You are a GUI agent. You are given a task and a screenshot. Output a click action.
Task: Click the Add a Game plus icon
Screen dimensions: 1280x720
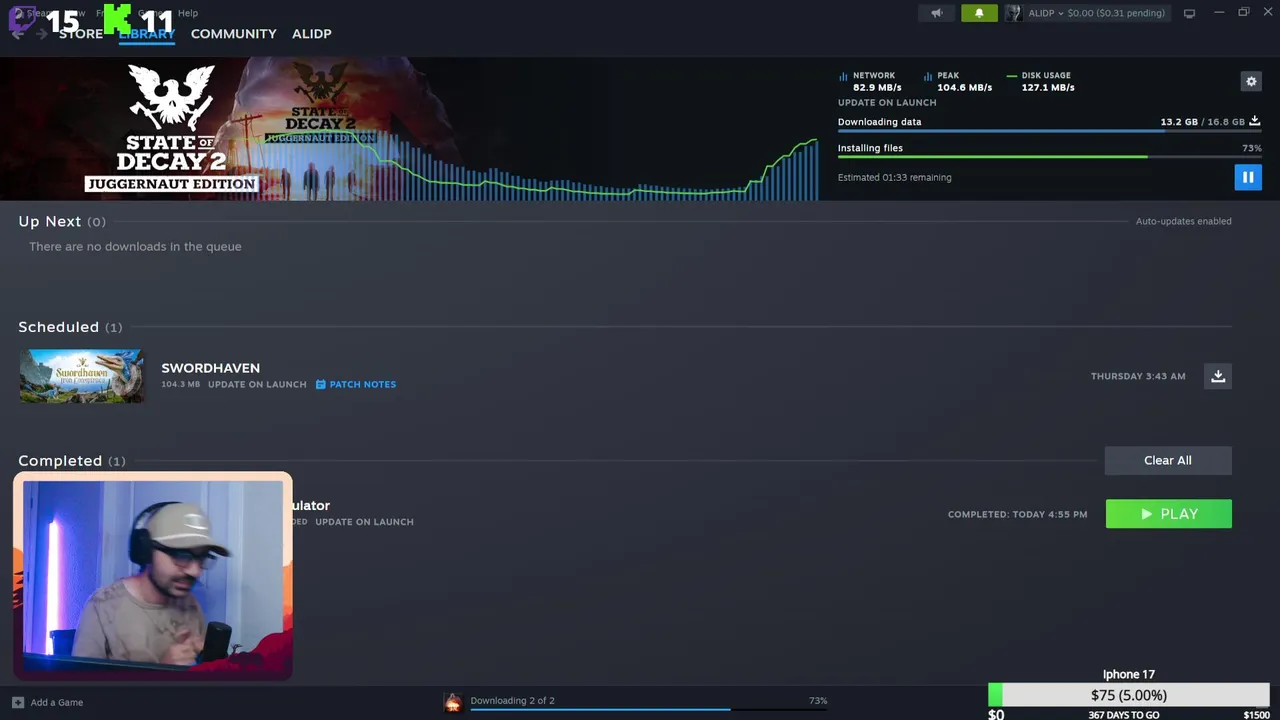(17, 702)
